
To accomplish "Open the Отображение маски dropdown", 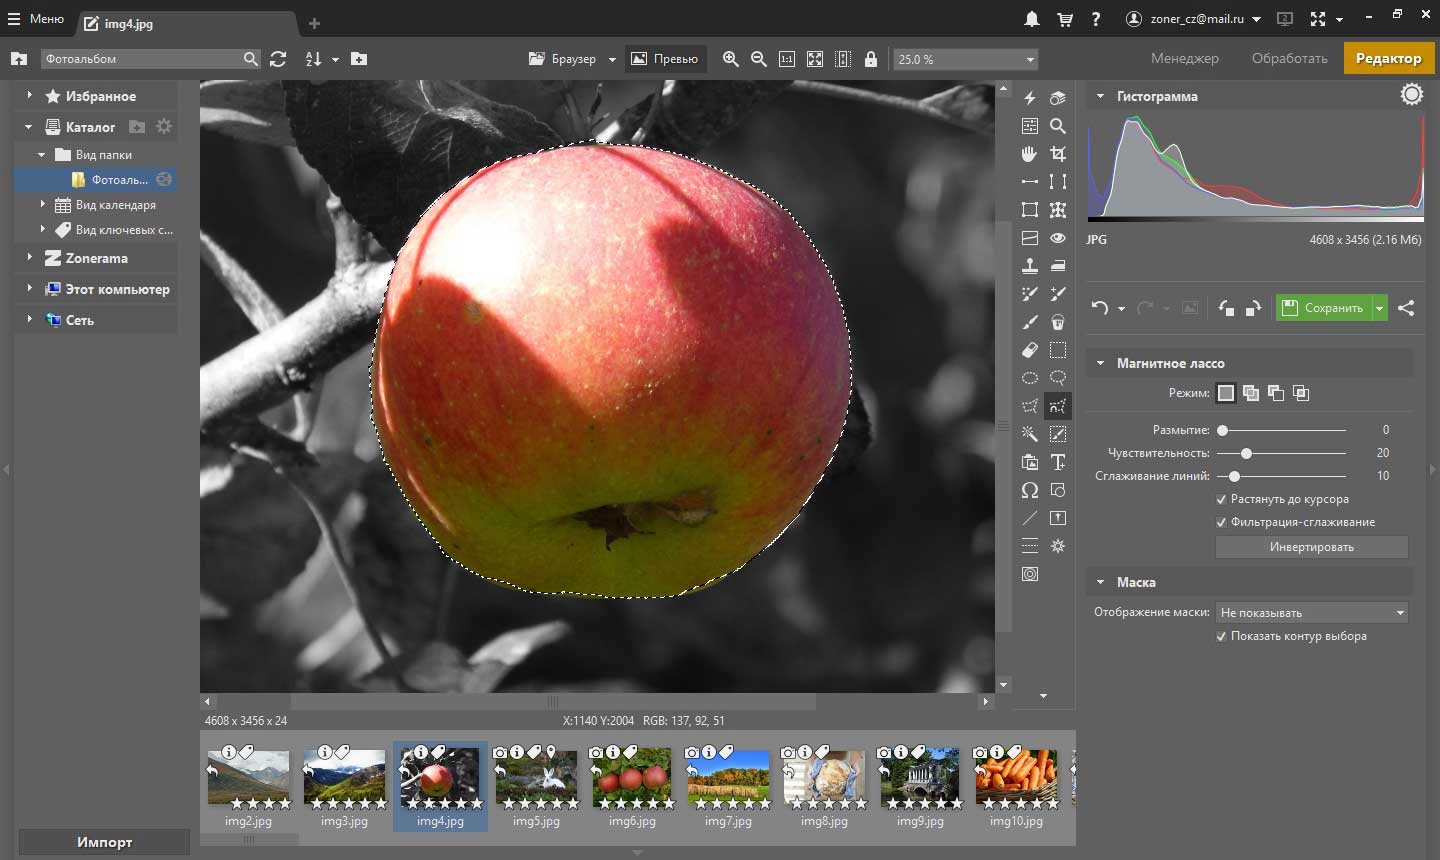I will [1312, 612].
